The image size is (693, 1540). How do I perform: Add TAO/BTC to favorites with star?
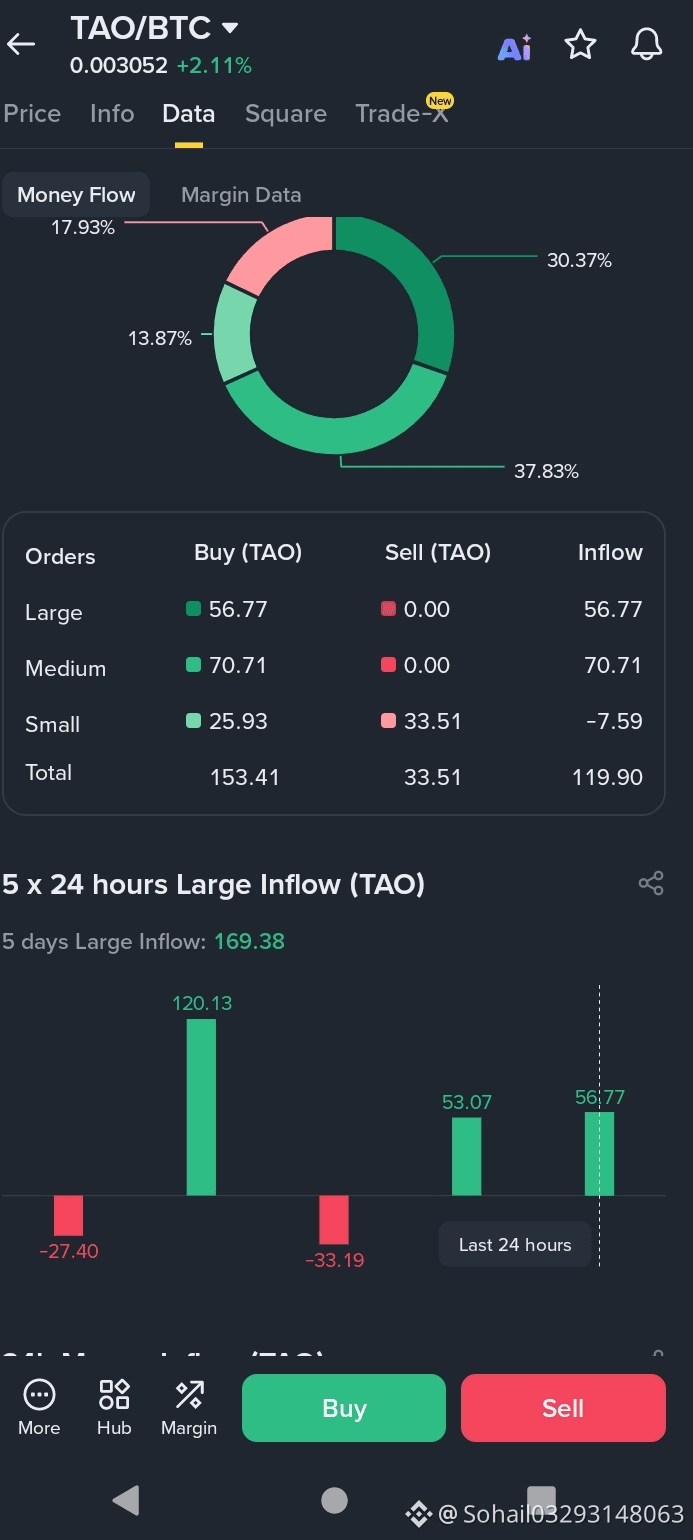580,45
